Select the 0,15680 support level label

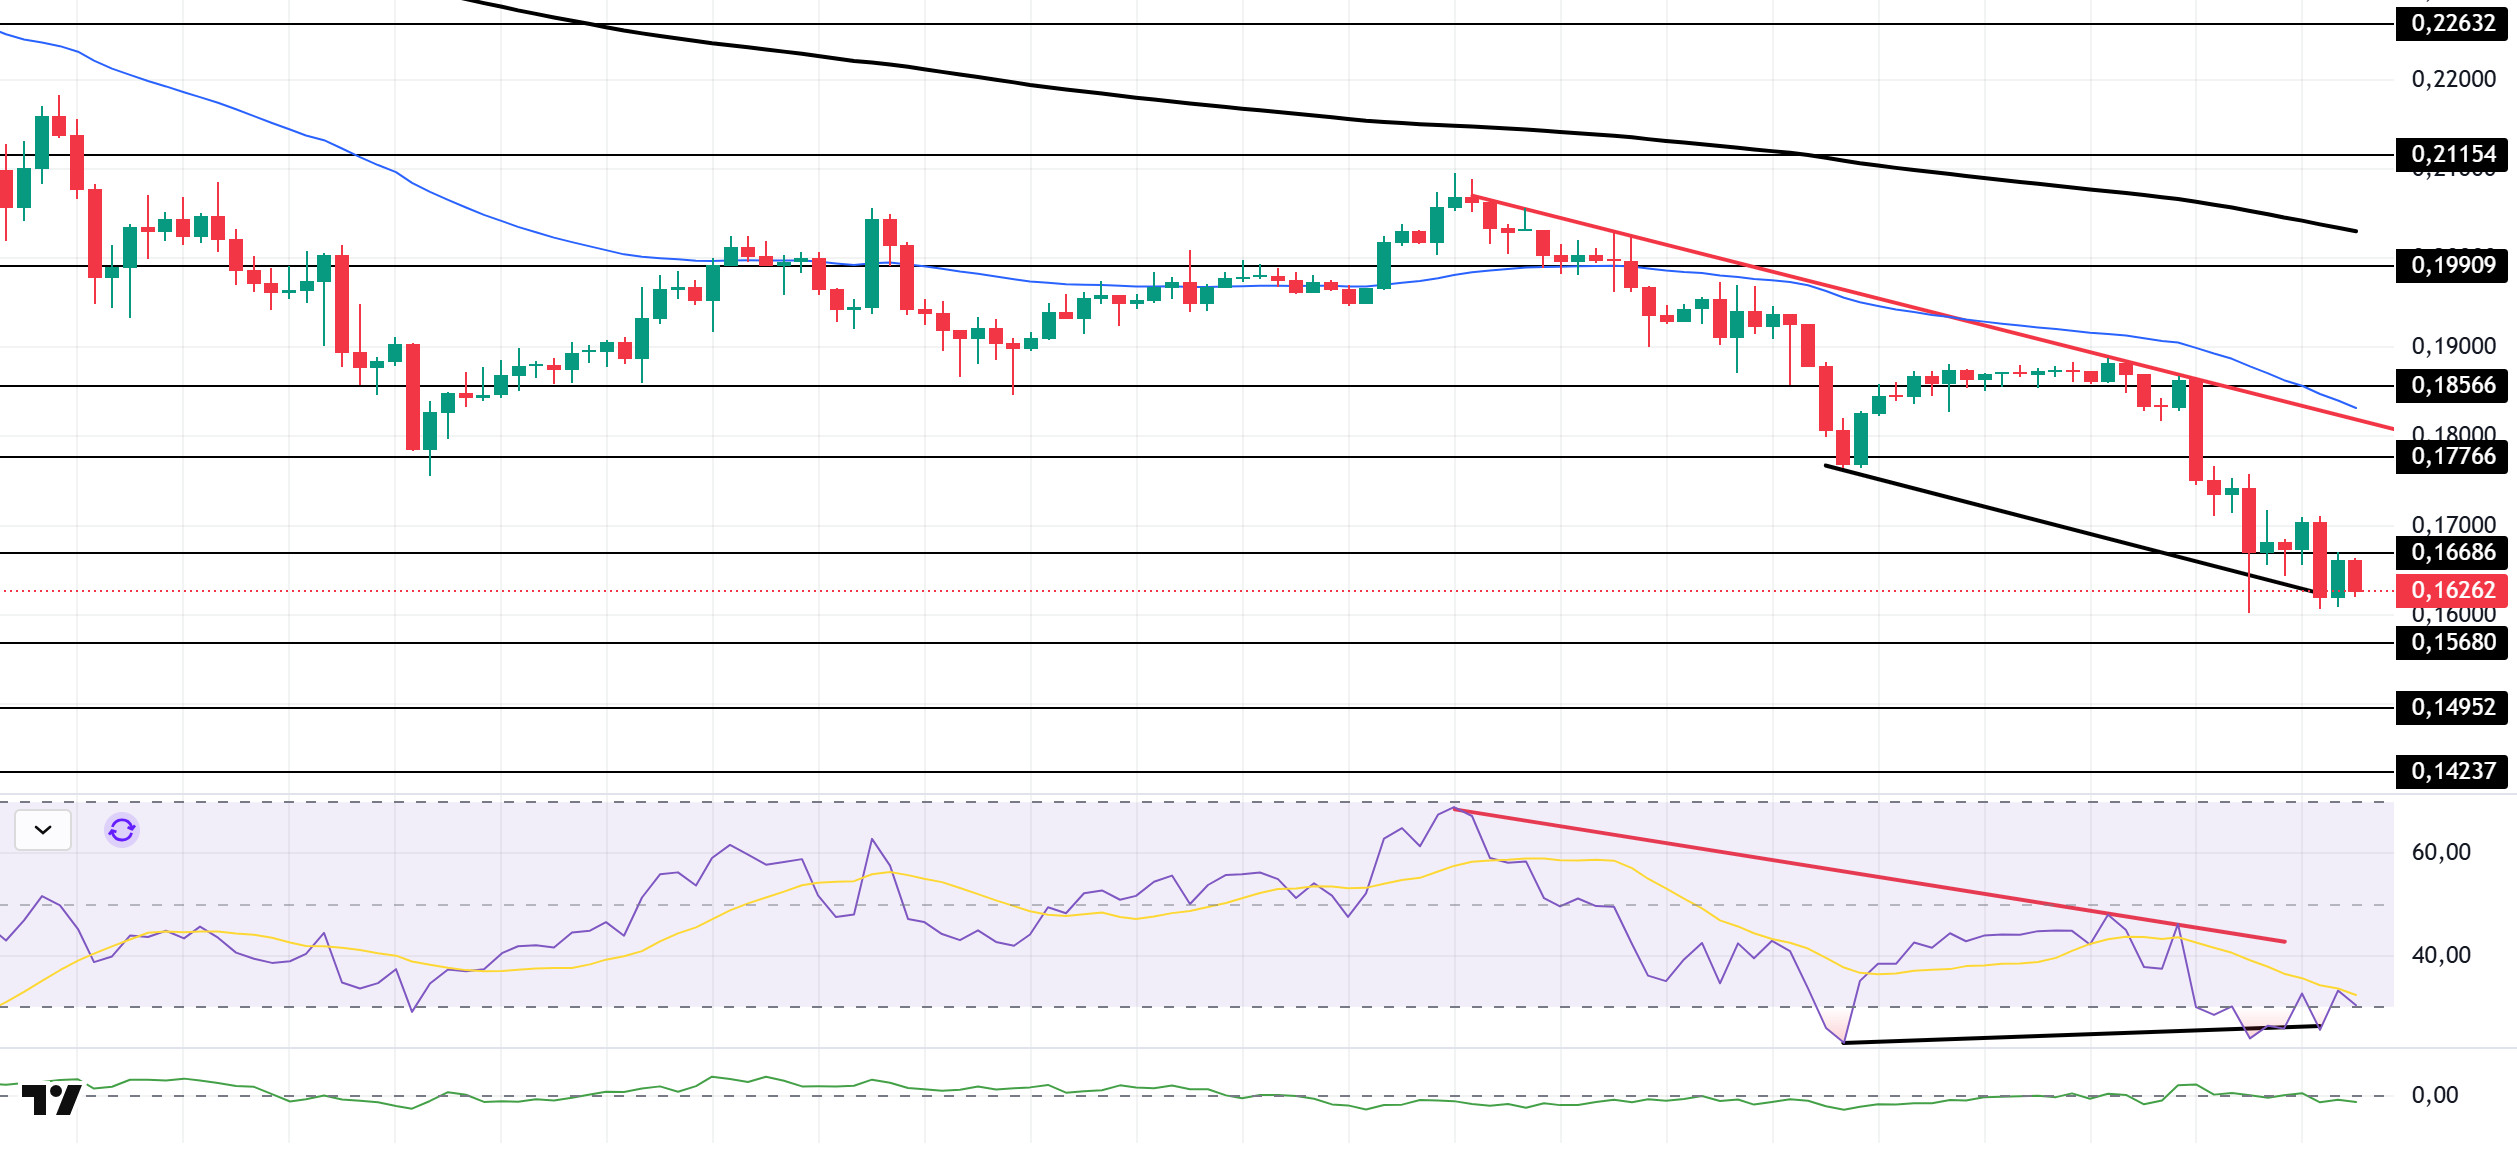(2451, 642)
